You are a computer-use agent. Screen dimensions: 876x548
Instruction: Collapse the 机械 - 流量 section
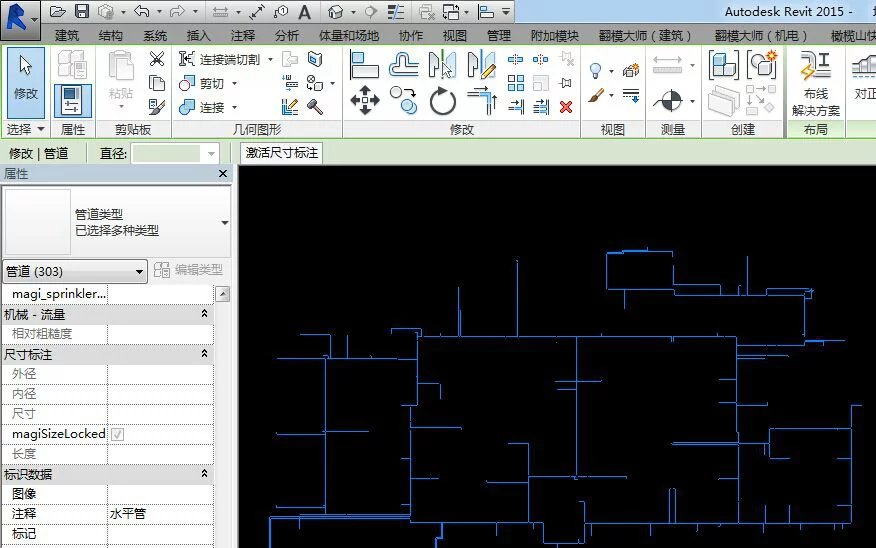pos(204,314)
